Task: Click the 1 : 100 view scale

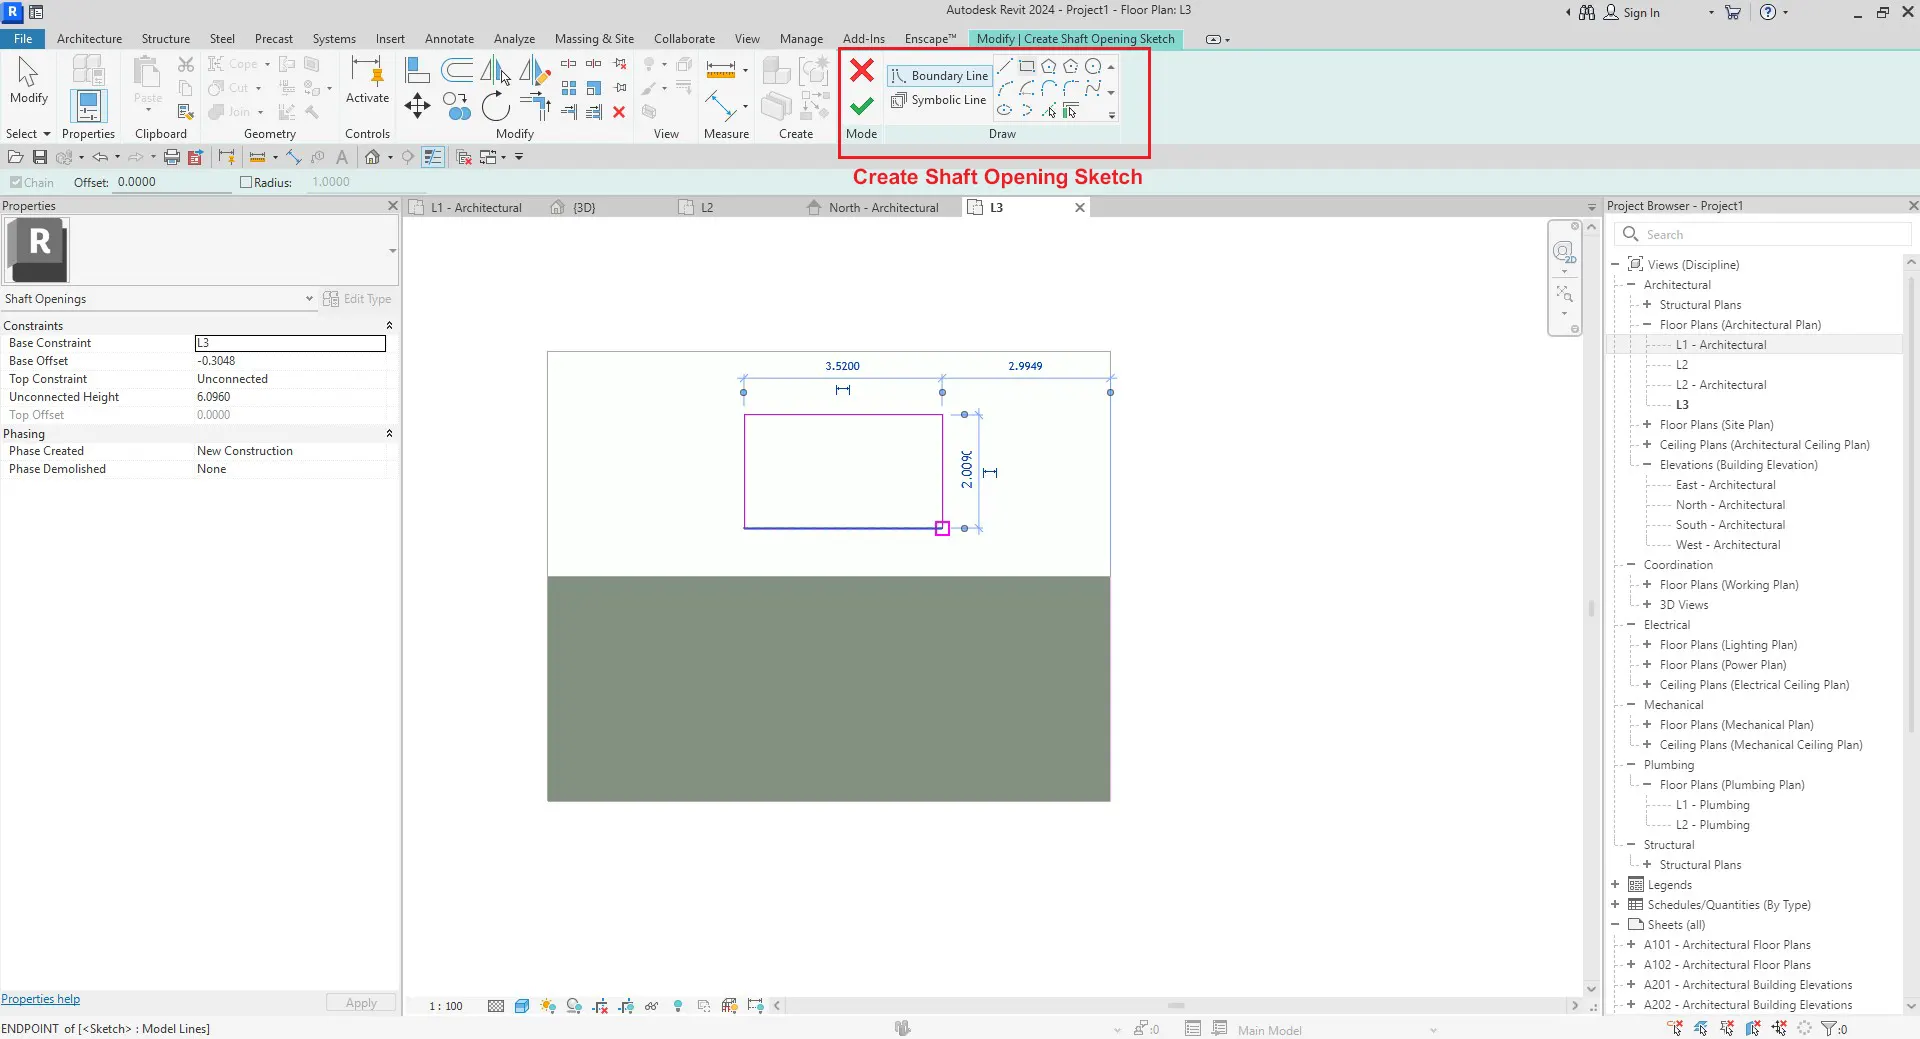Action: click(446, 1006)
